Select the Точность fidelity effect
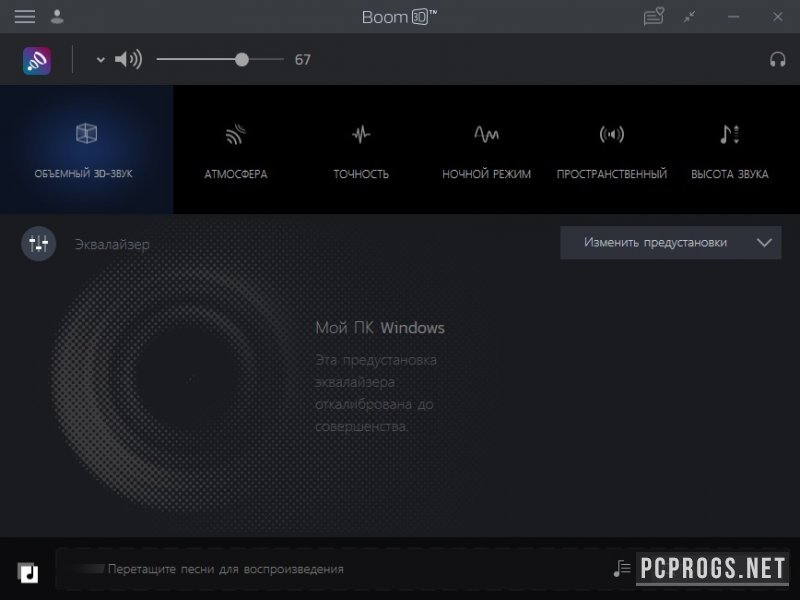800x600 pixels. [361, 152]
